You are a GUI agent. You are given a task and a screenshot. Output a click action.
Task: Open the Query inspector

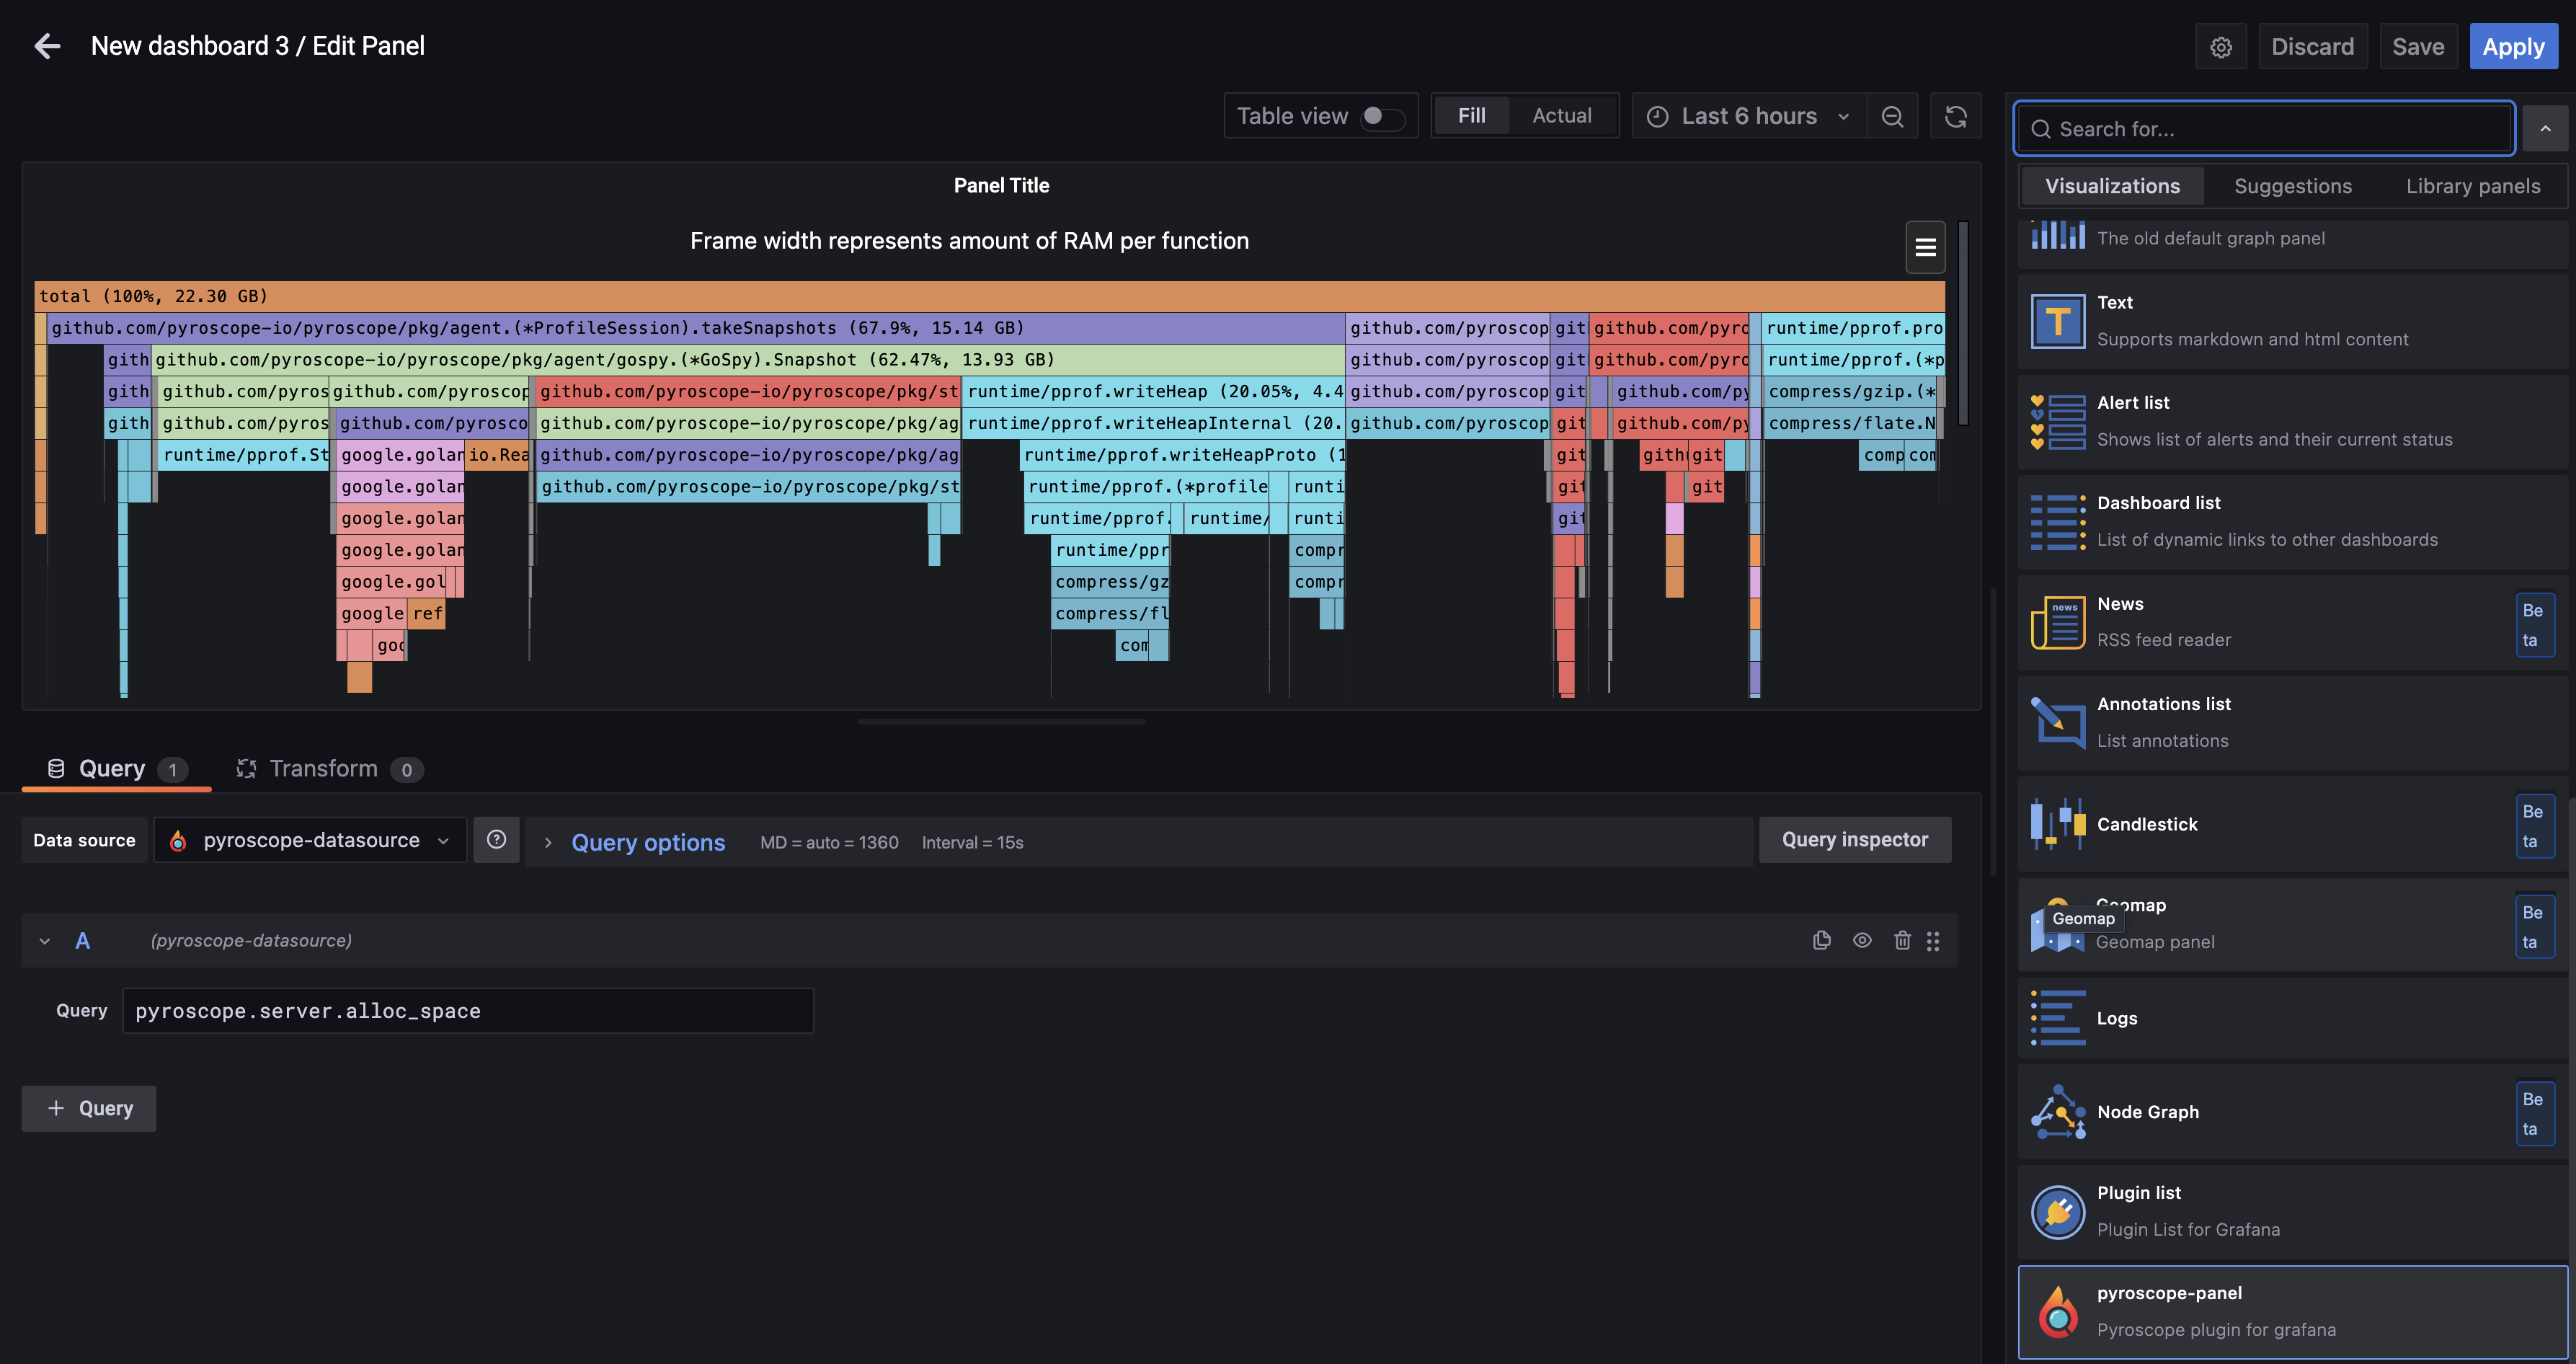click(1855, 840)
